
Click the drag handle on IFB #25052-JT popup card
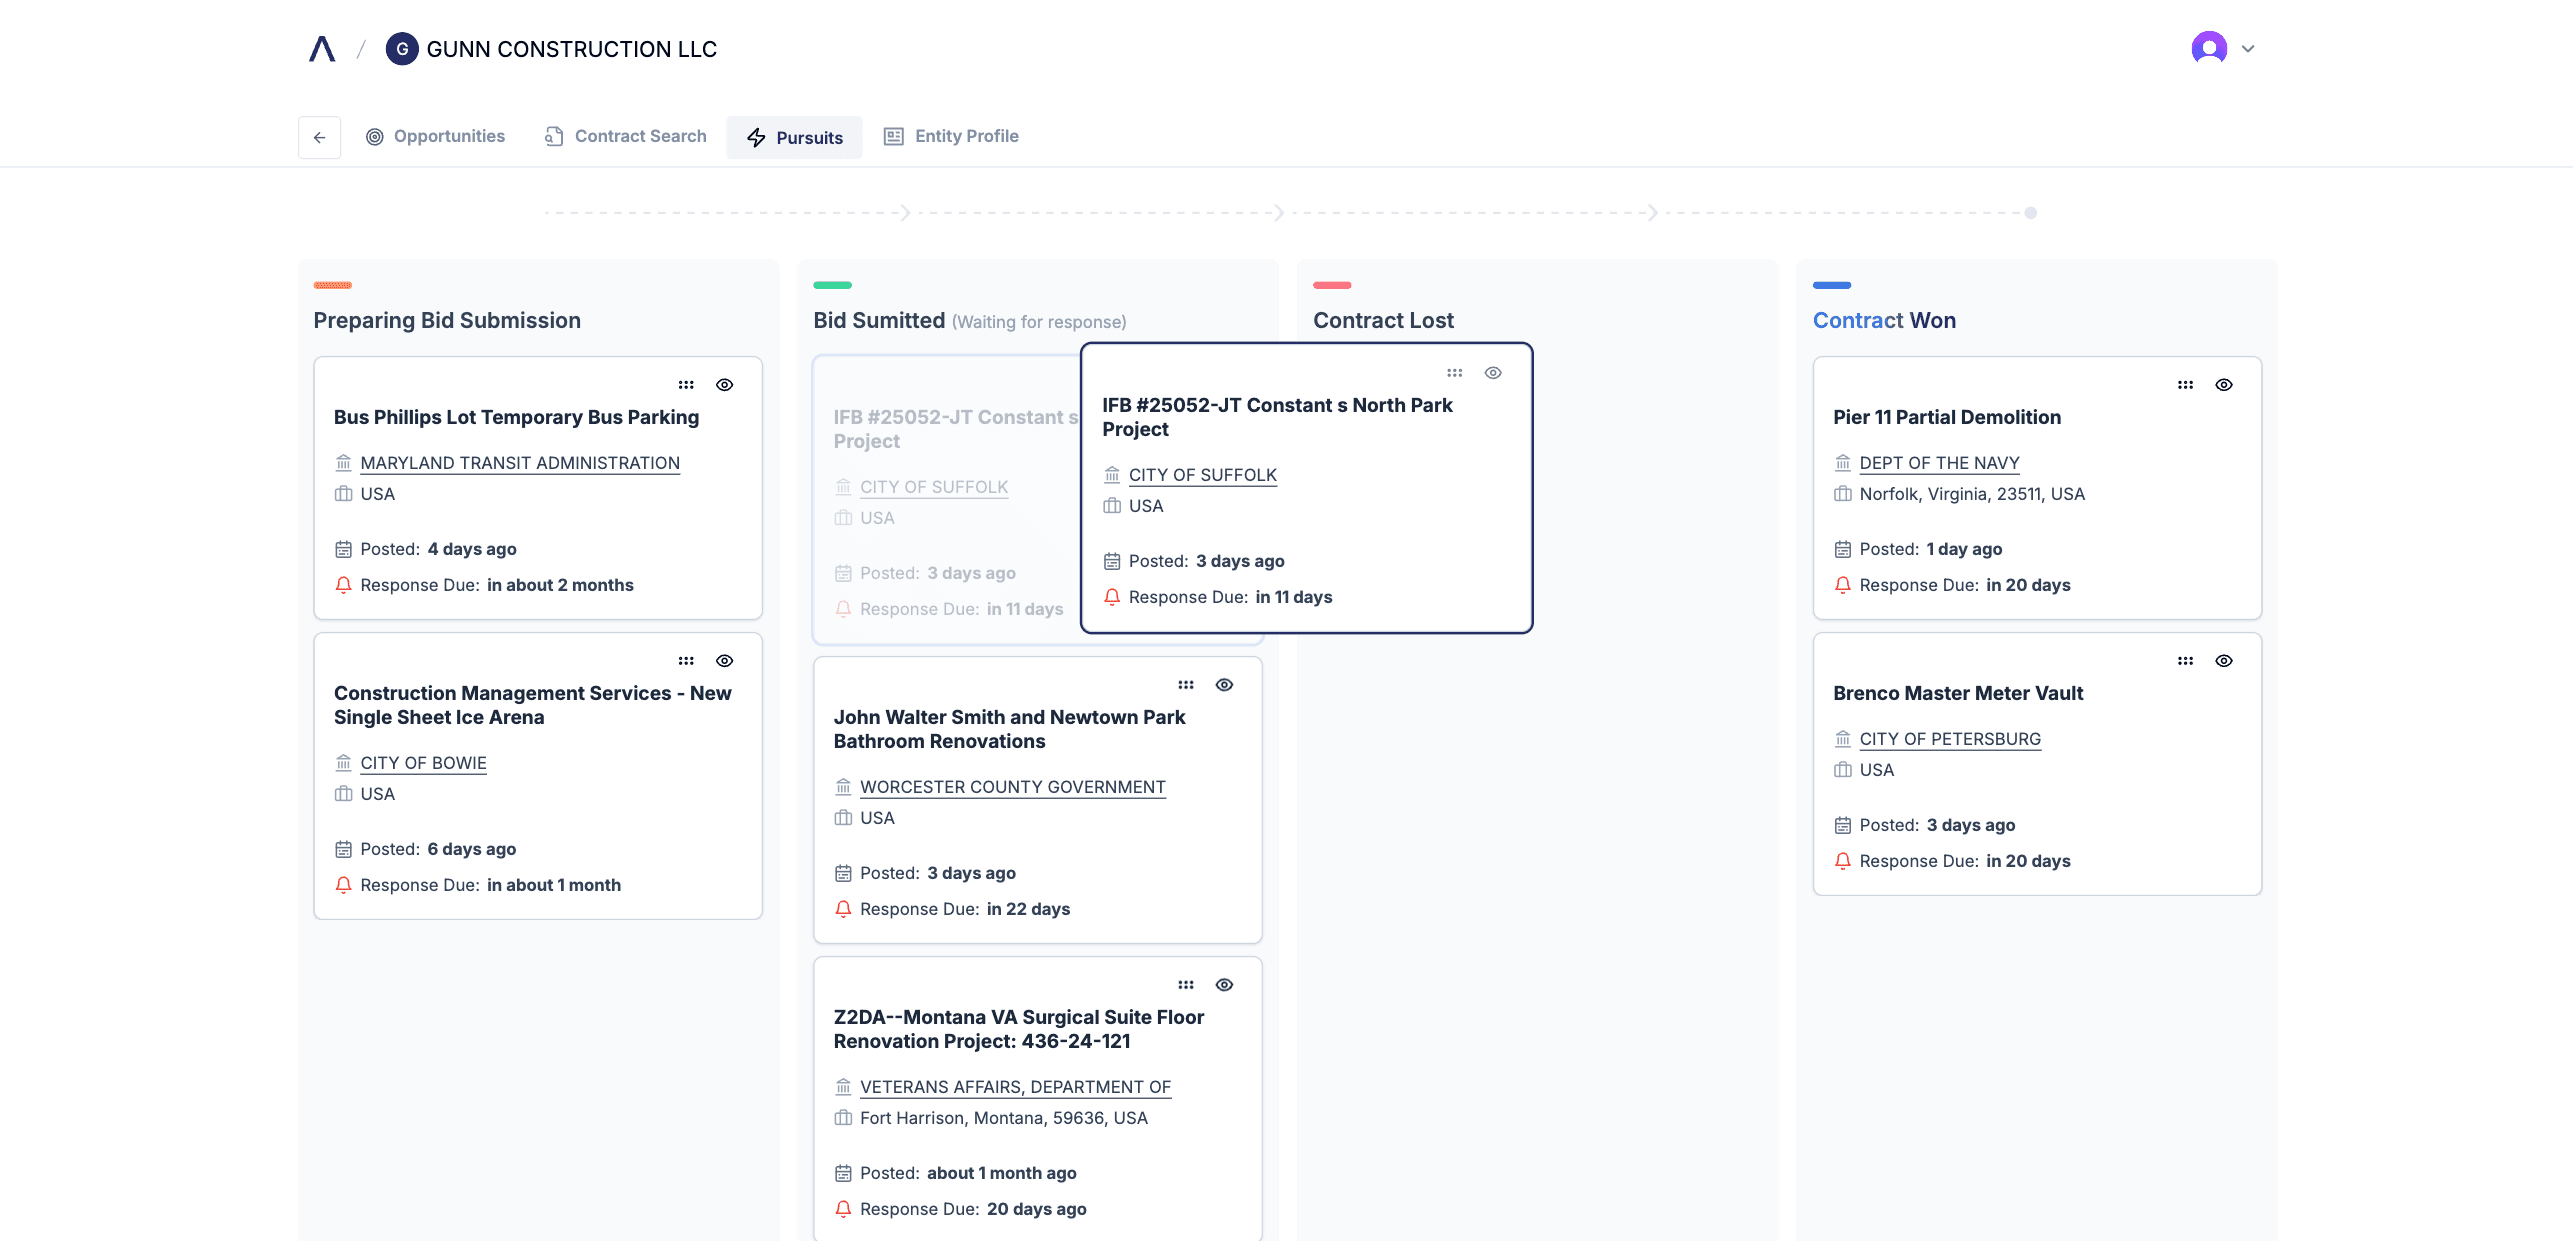click(1456, 373)
